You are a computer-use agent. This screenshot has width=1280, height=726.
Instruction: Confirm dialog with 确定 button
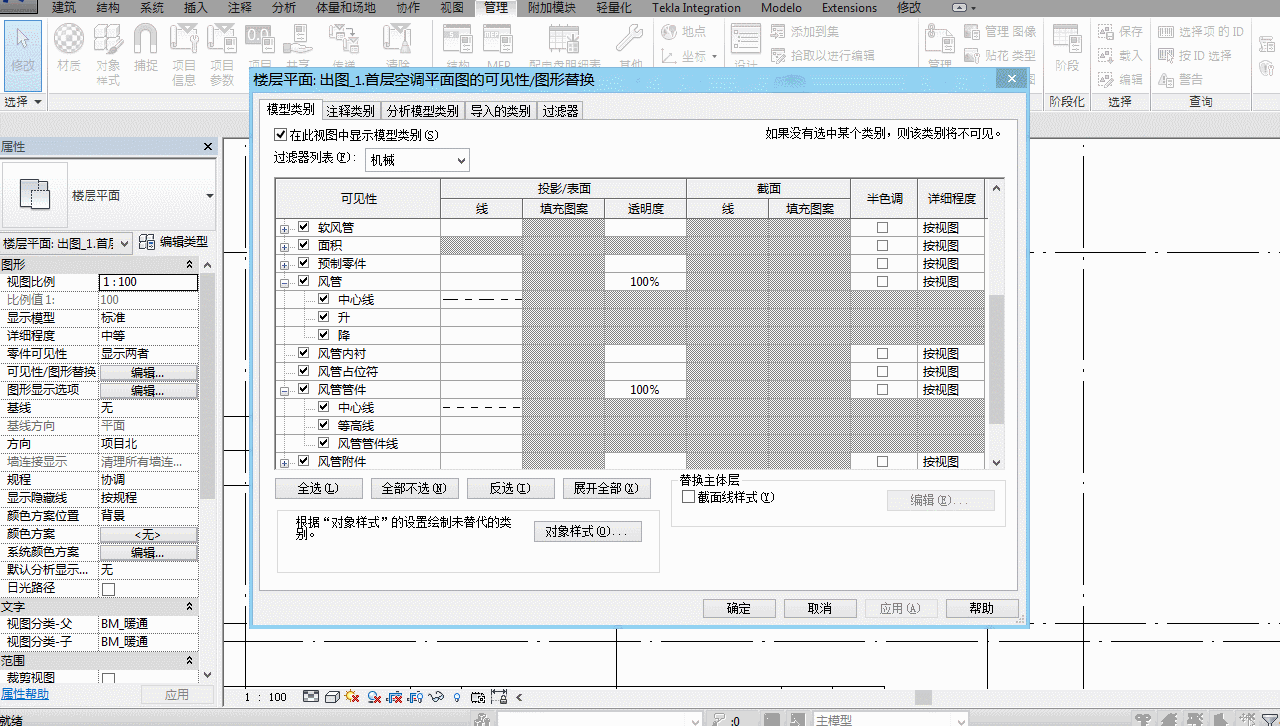[x=739, y=608]
